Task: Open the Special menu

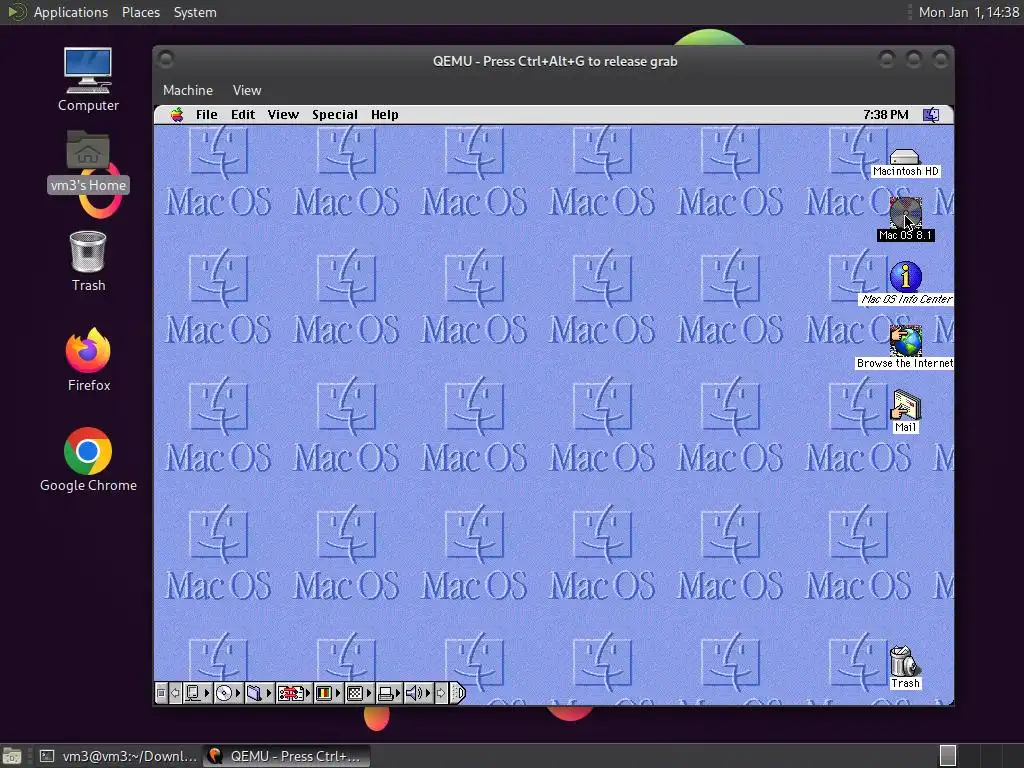Action: pyautogui.click(x=334, y=115)
